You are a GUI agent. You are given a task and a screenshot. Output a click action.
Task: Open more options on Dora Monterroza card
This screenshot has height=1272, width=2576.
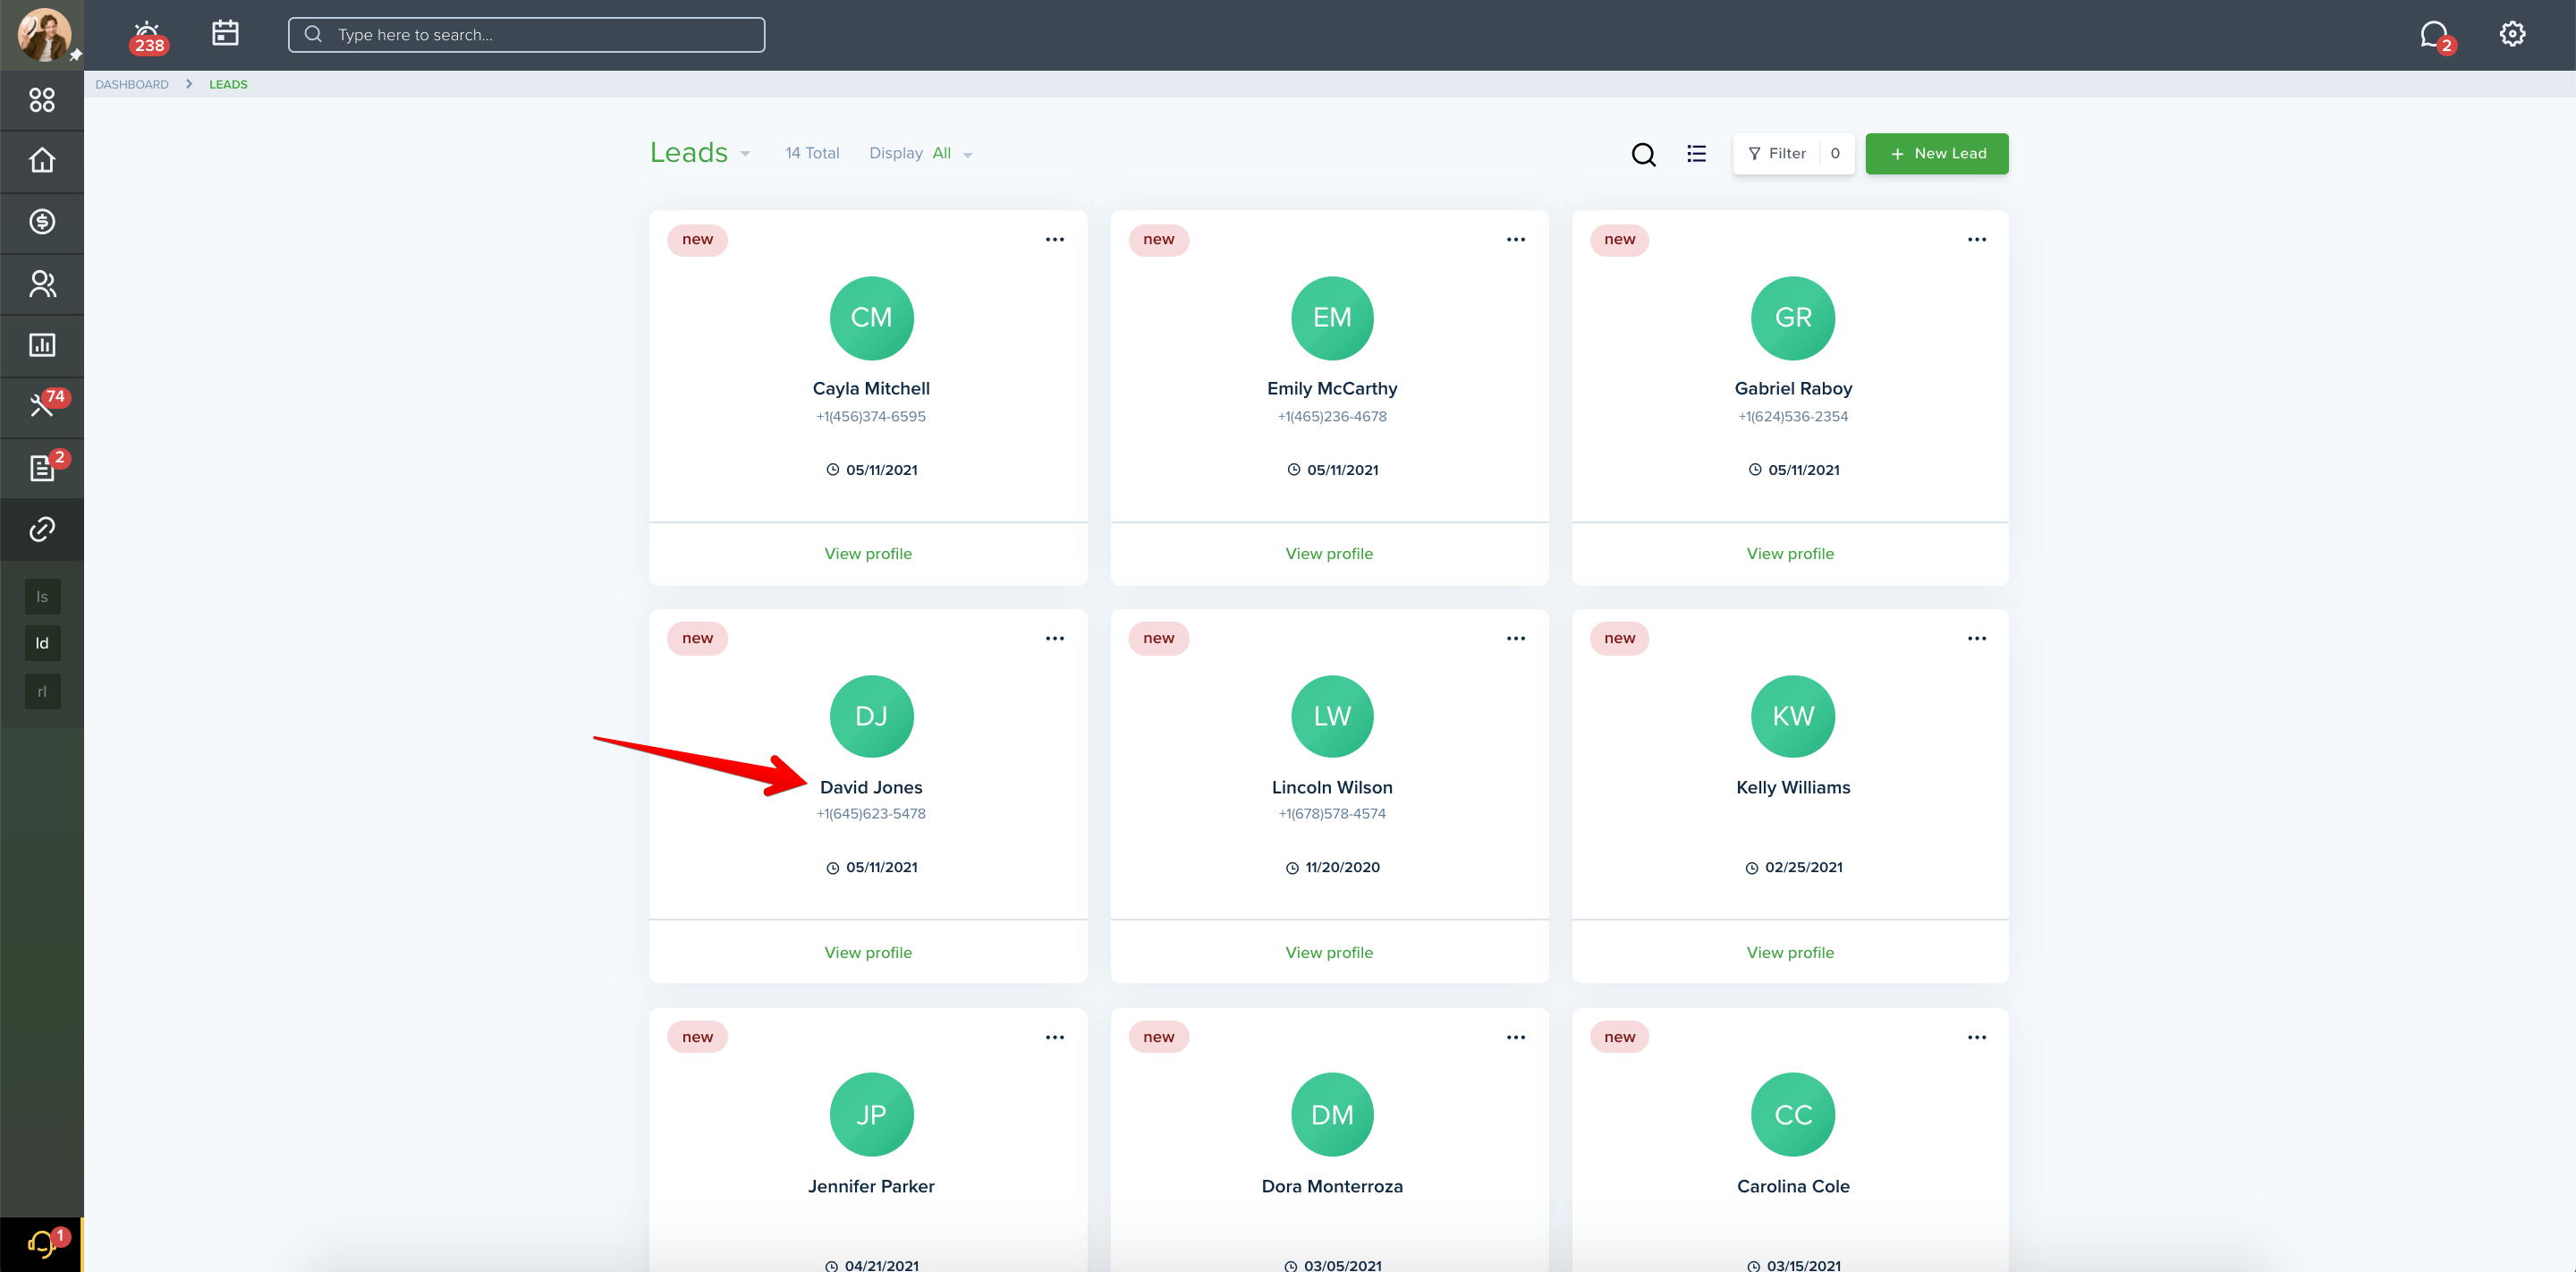tap(1515, 1038)
